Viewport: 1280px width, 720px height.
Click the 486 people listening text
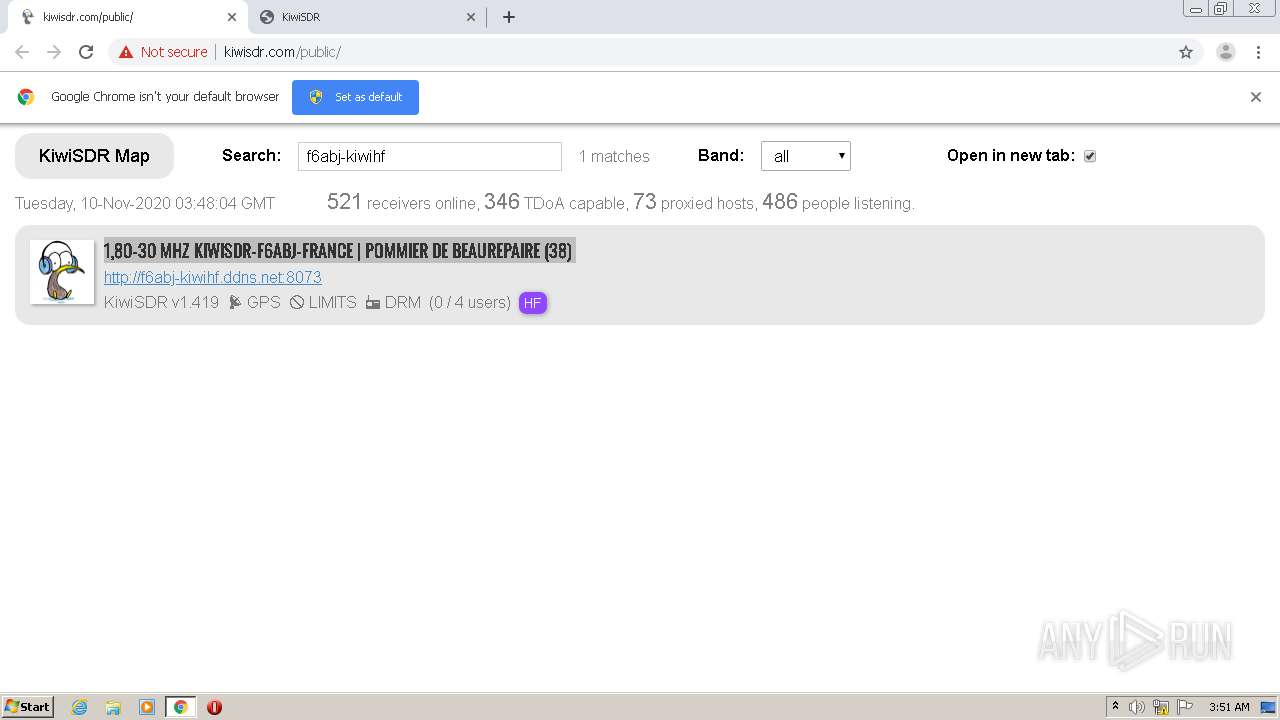838,202
